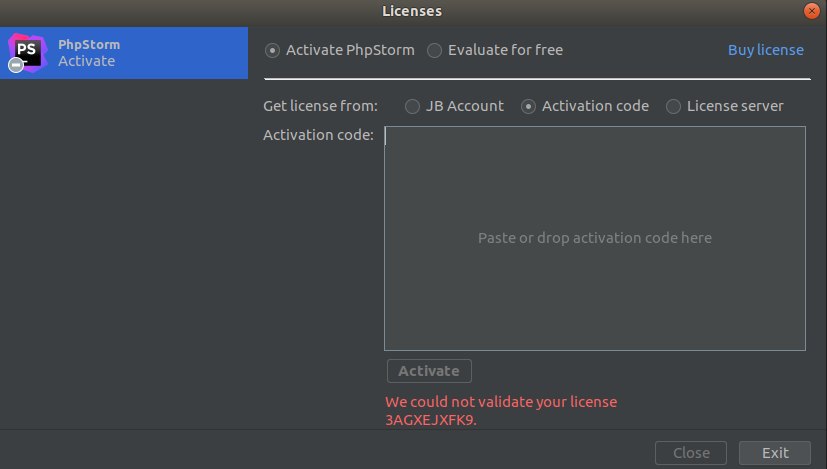The width and height of the screenshot is (827, 469).
Task: Open the Buy license link
Action: point(766,50)
